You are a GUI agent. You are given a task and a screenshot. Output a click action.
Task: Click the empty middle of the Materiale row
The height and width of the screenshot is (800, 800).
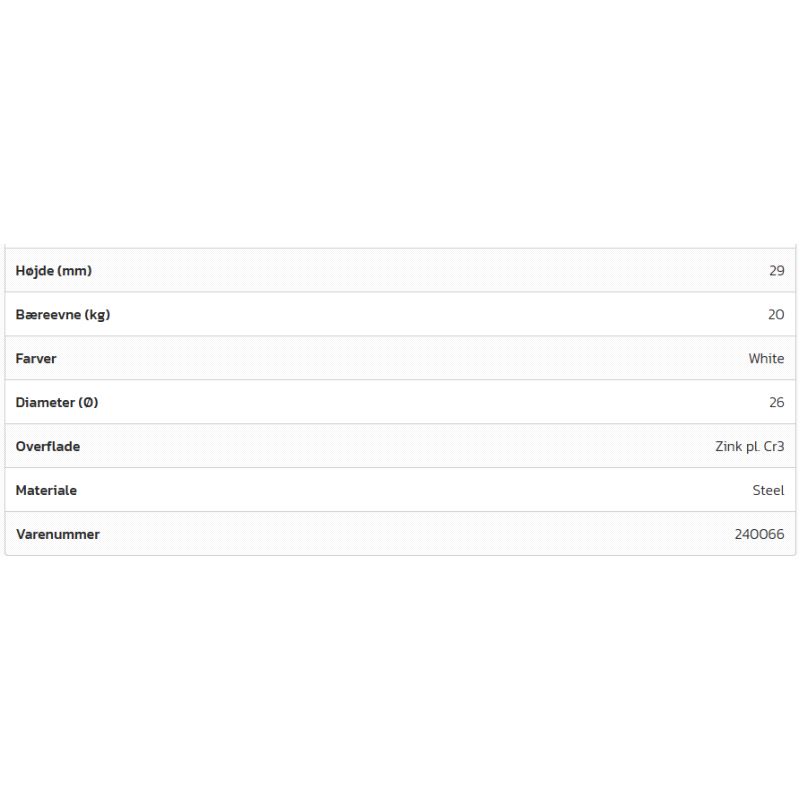[x=400, y=491]
